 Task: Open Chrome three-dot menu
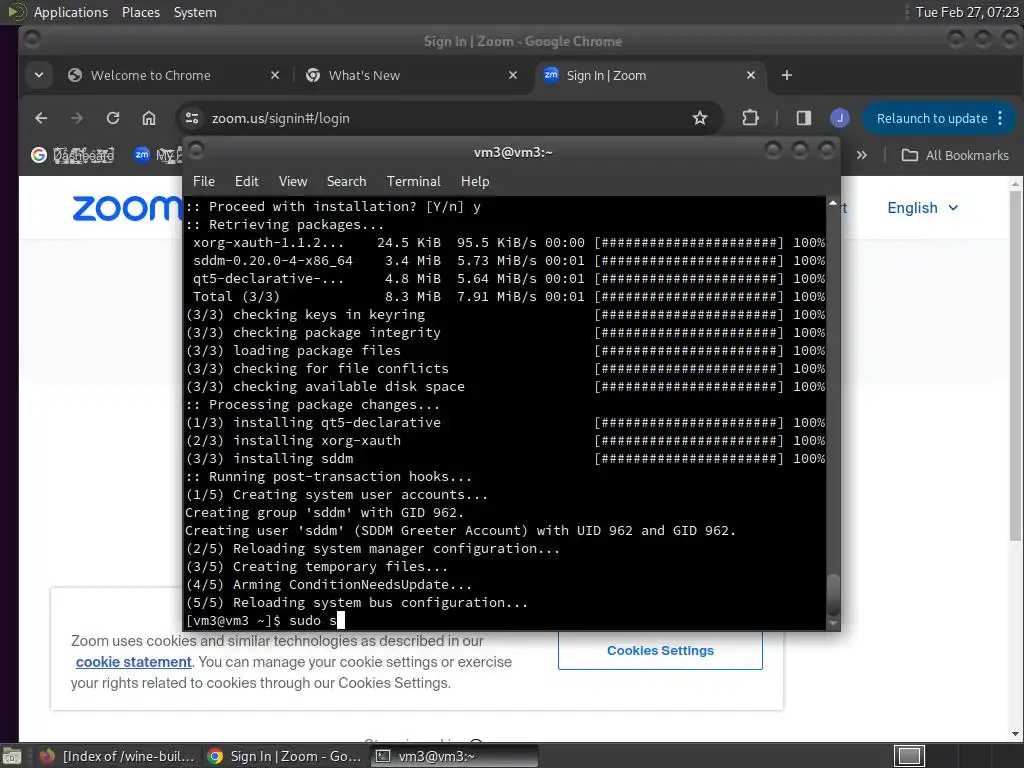click(x=1000, y=118)
